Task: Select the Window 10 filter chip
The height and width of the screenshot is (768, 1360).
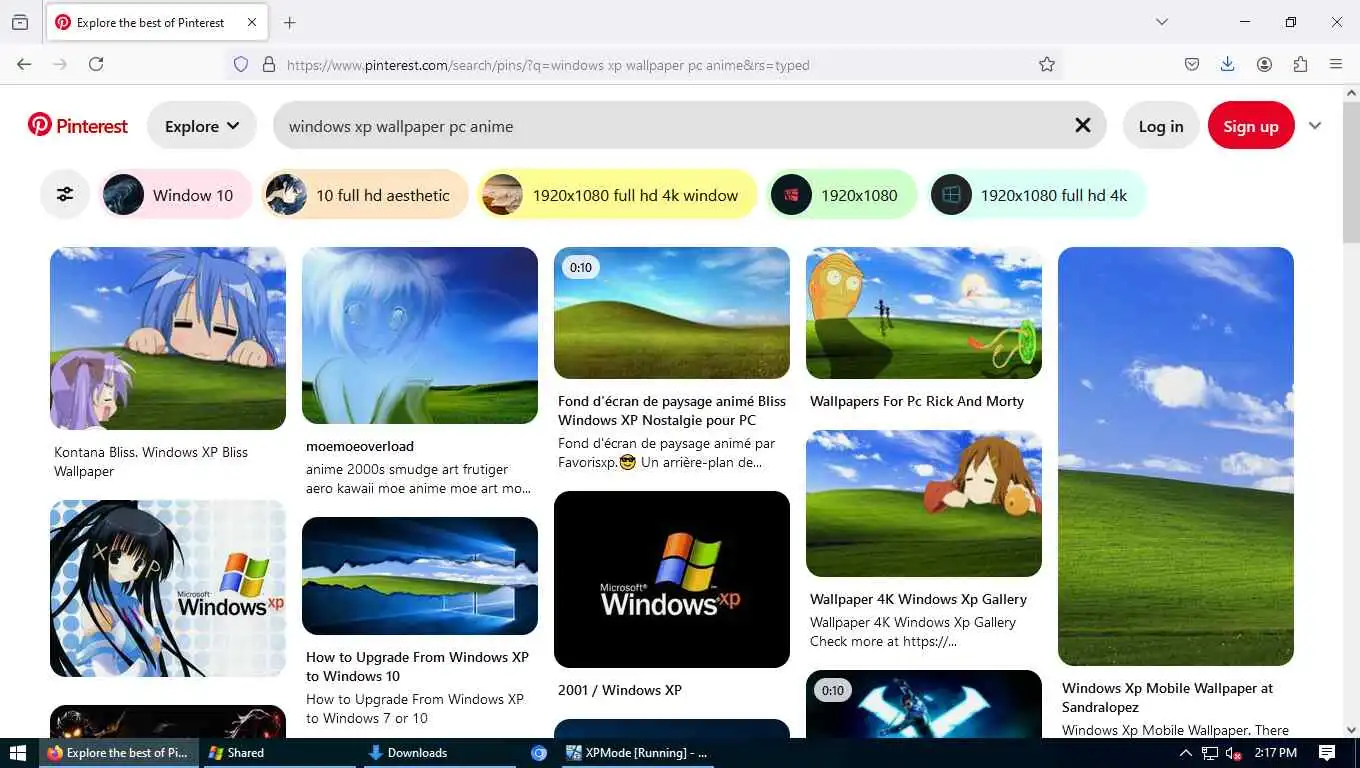Action: point(175,195)
